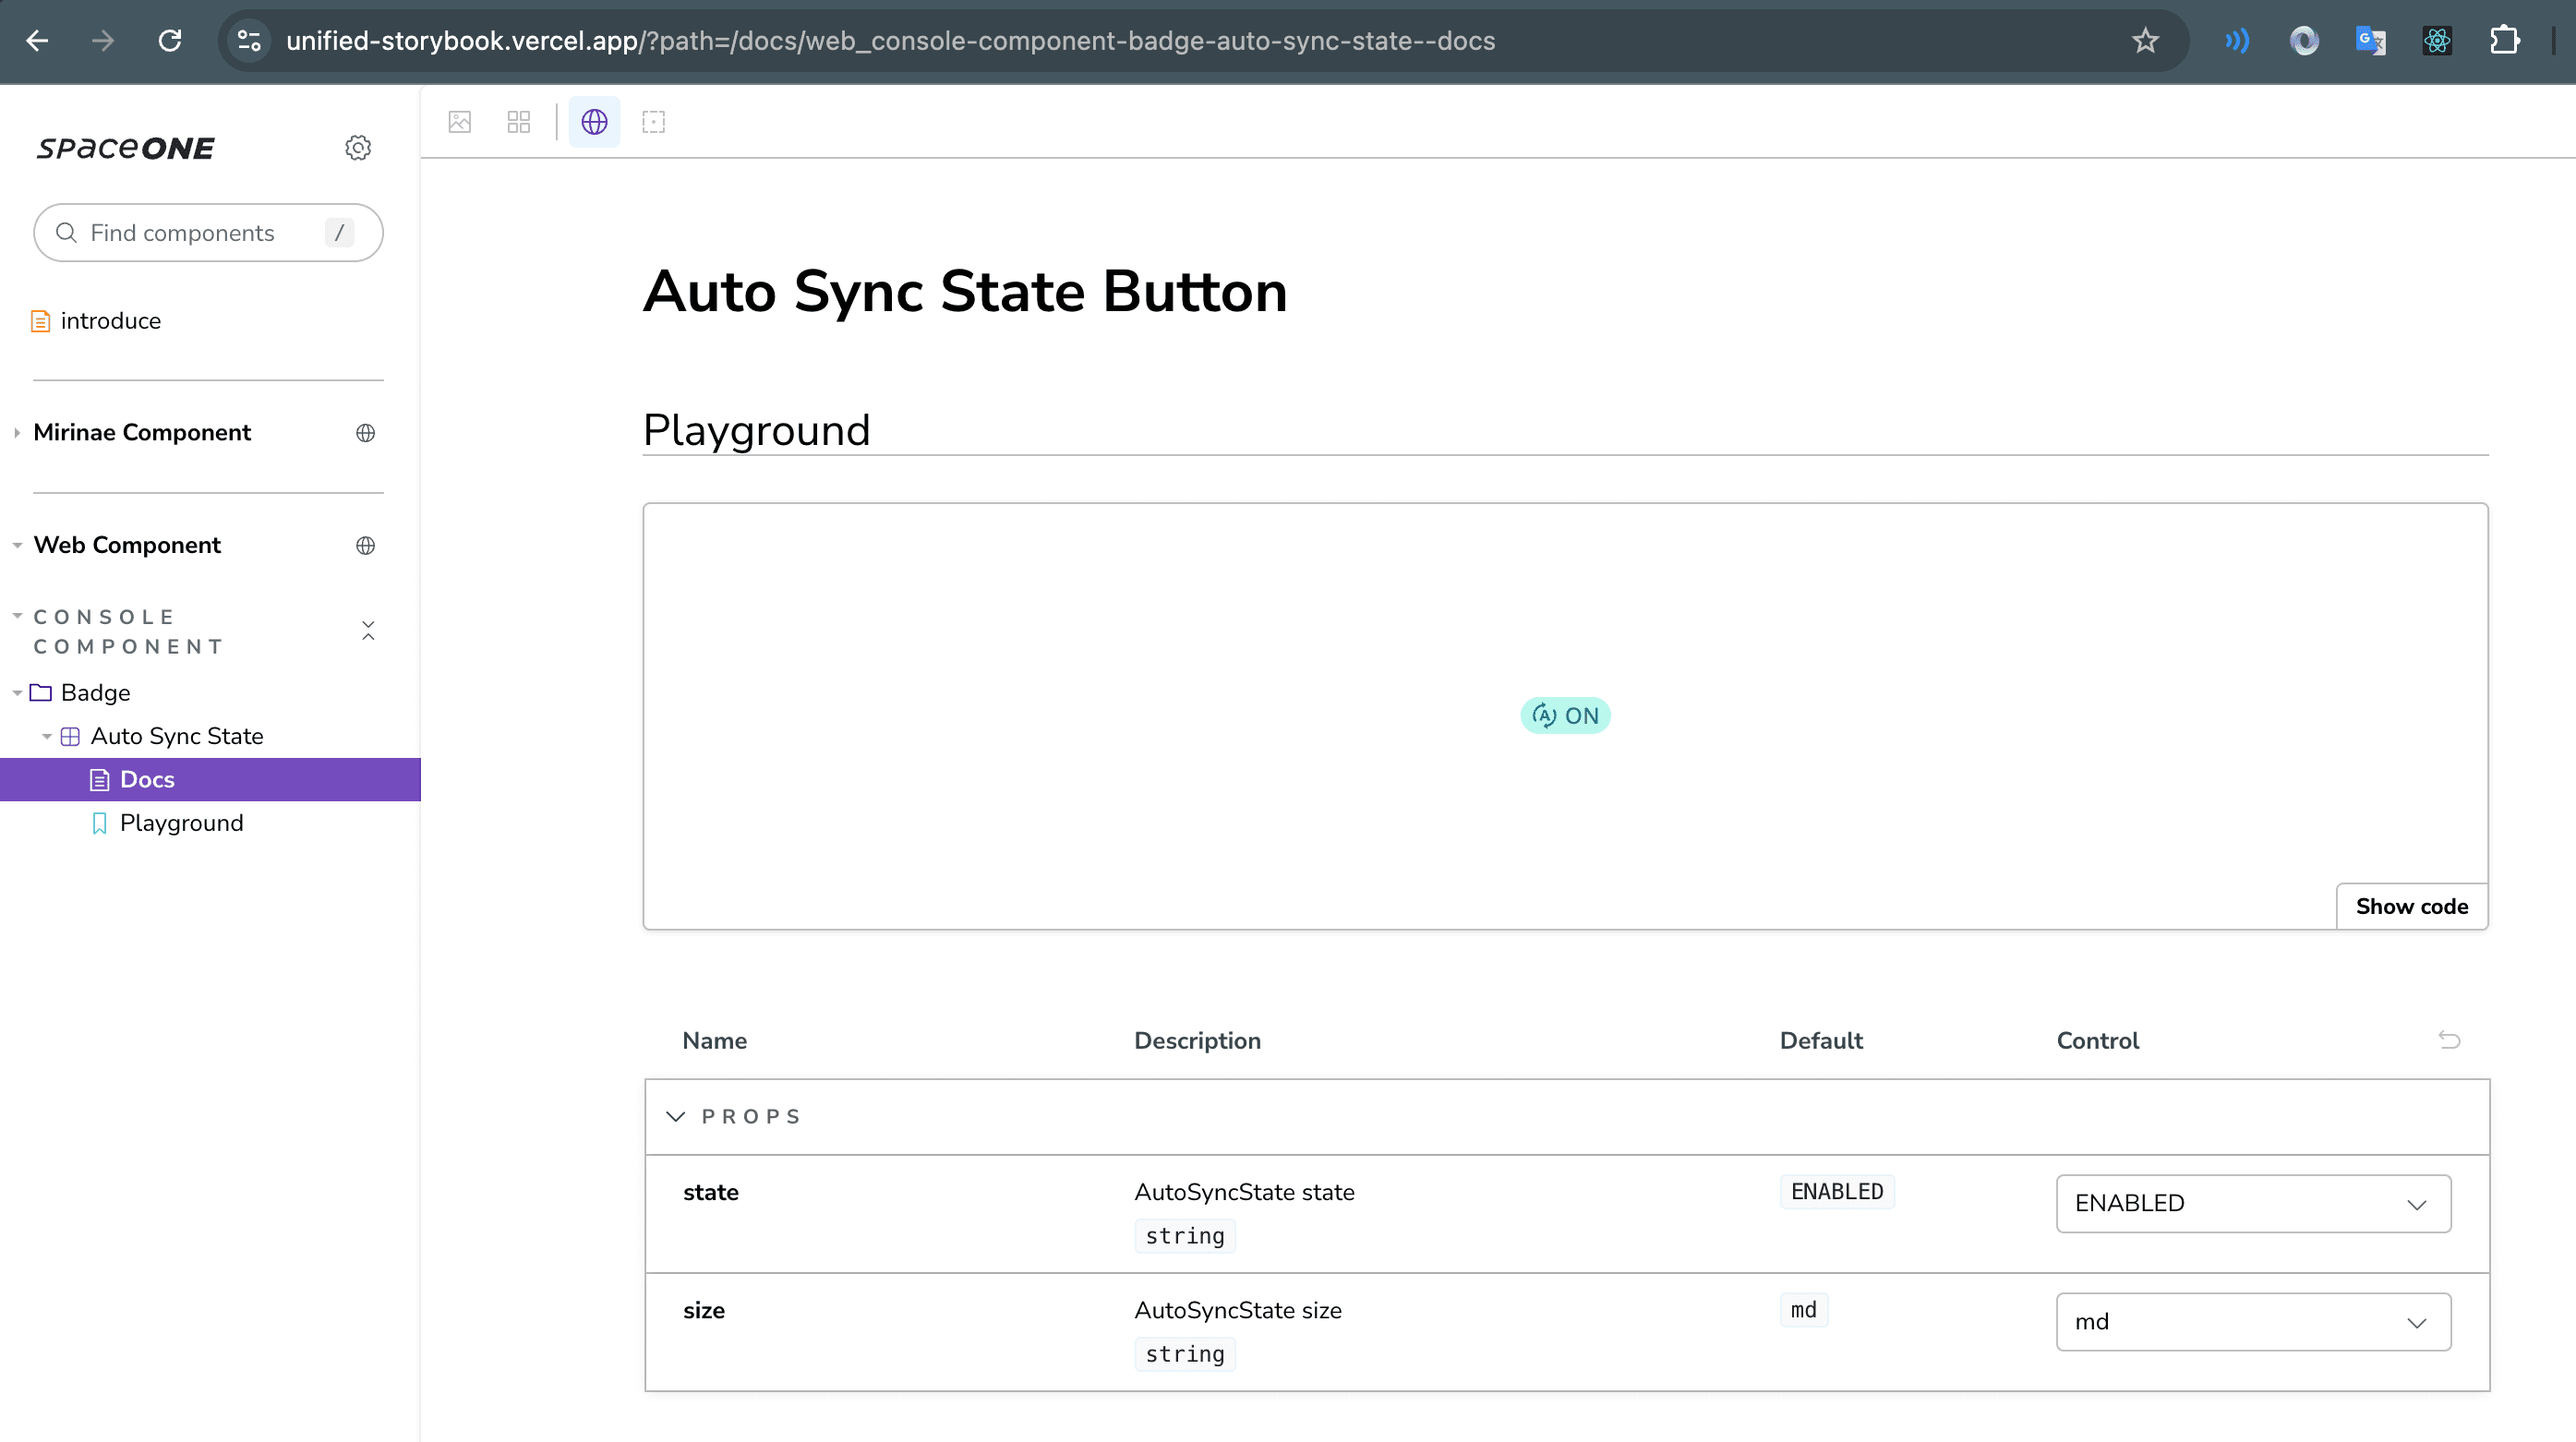Open the round swirl extension icon
Image resolution: width=2576 pixels, height=1442 pixels.
tap(2304, 41)
